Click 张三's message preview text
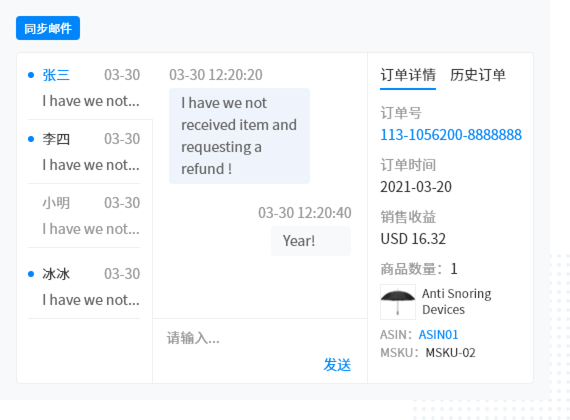This screenshot has height=420, width=570. [x=91, y=101]
